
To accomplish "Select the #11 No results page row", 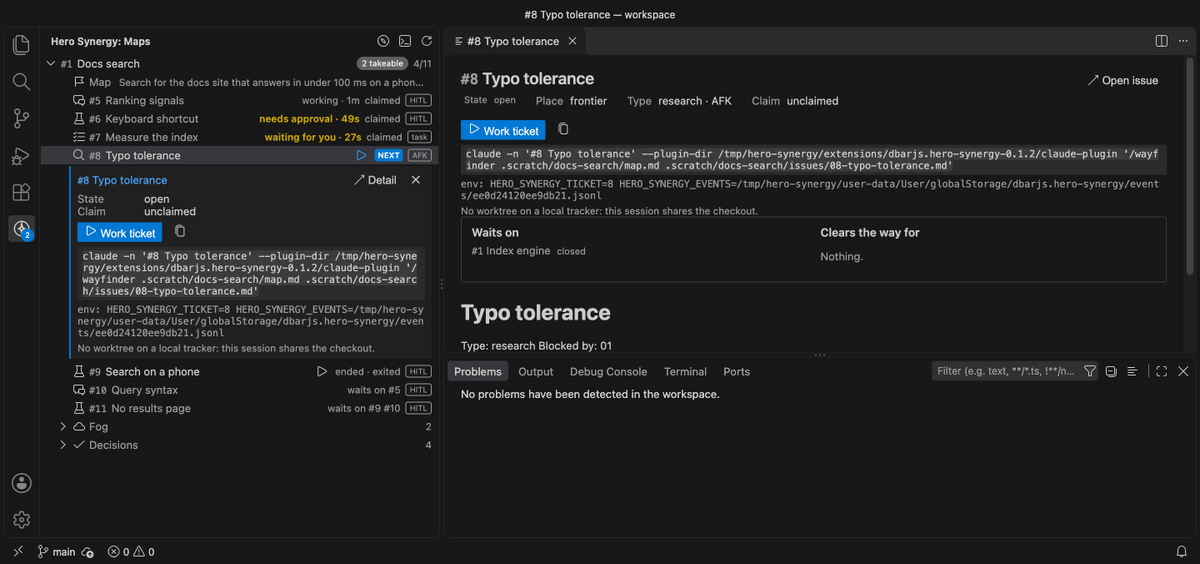I will [240, 408].
